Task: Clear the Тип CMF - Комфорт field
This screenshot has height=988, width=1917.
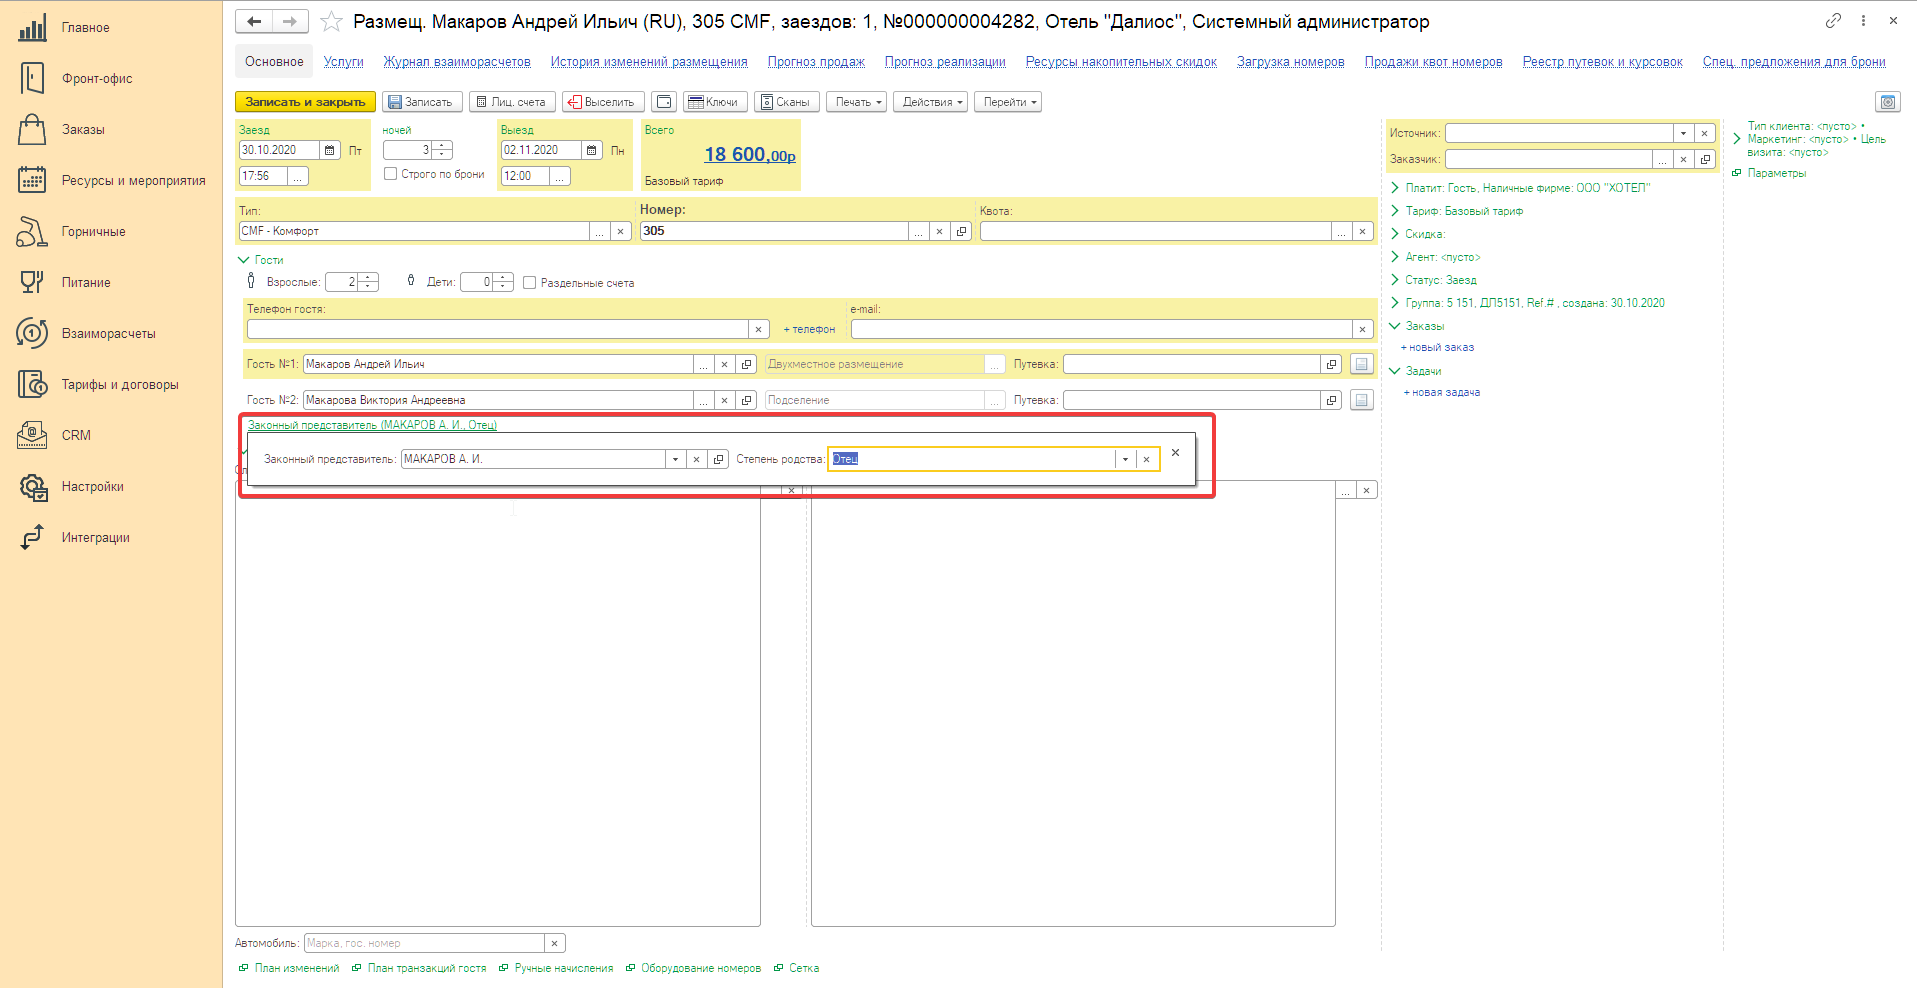Action: click(x=620, y=231)
